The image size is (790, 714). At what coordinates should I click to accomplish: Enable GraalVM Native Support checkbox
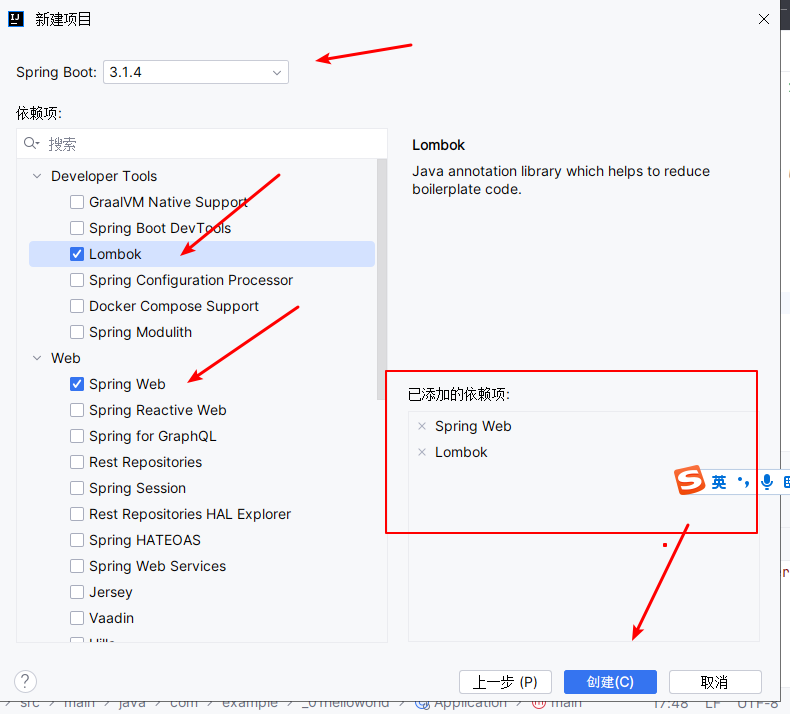coord(77,202)
